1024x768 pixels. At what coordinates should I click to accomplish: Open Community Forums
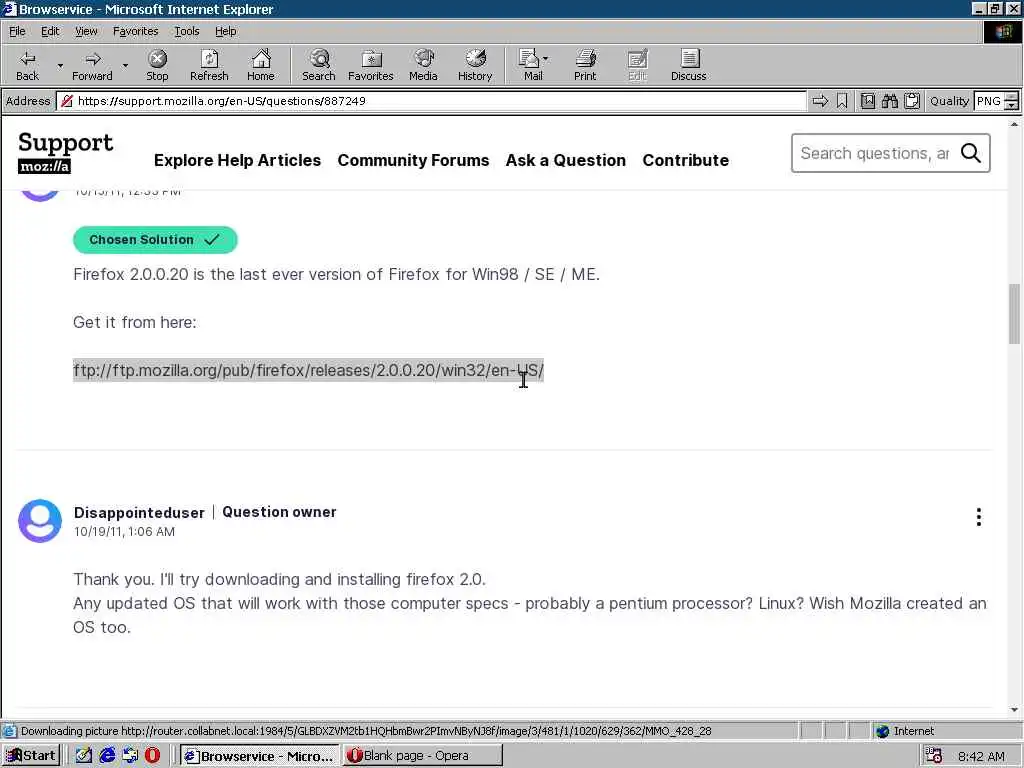(x=413, y=160)
